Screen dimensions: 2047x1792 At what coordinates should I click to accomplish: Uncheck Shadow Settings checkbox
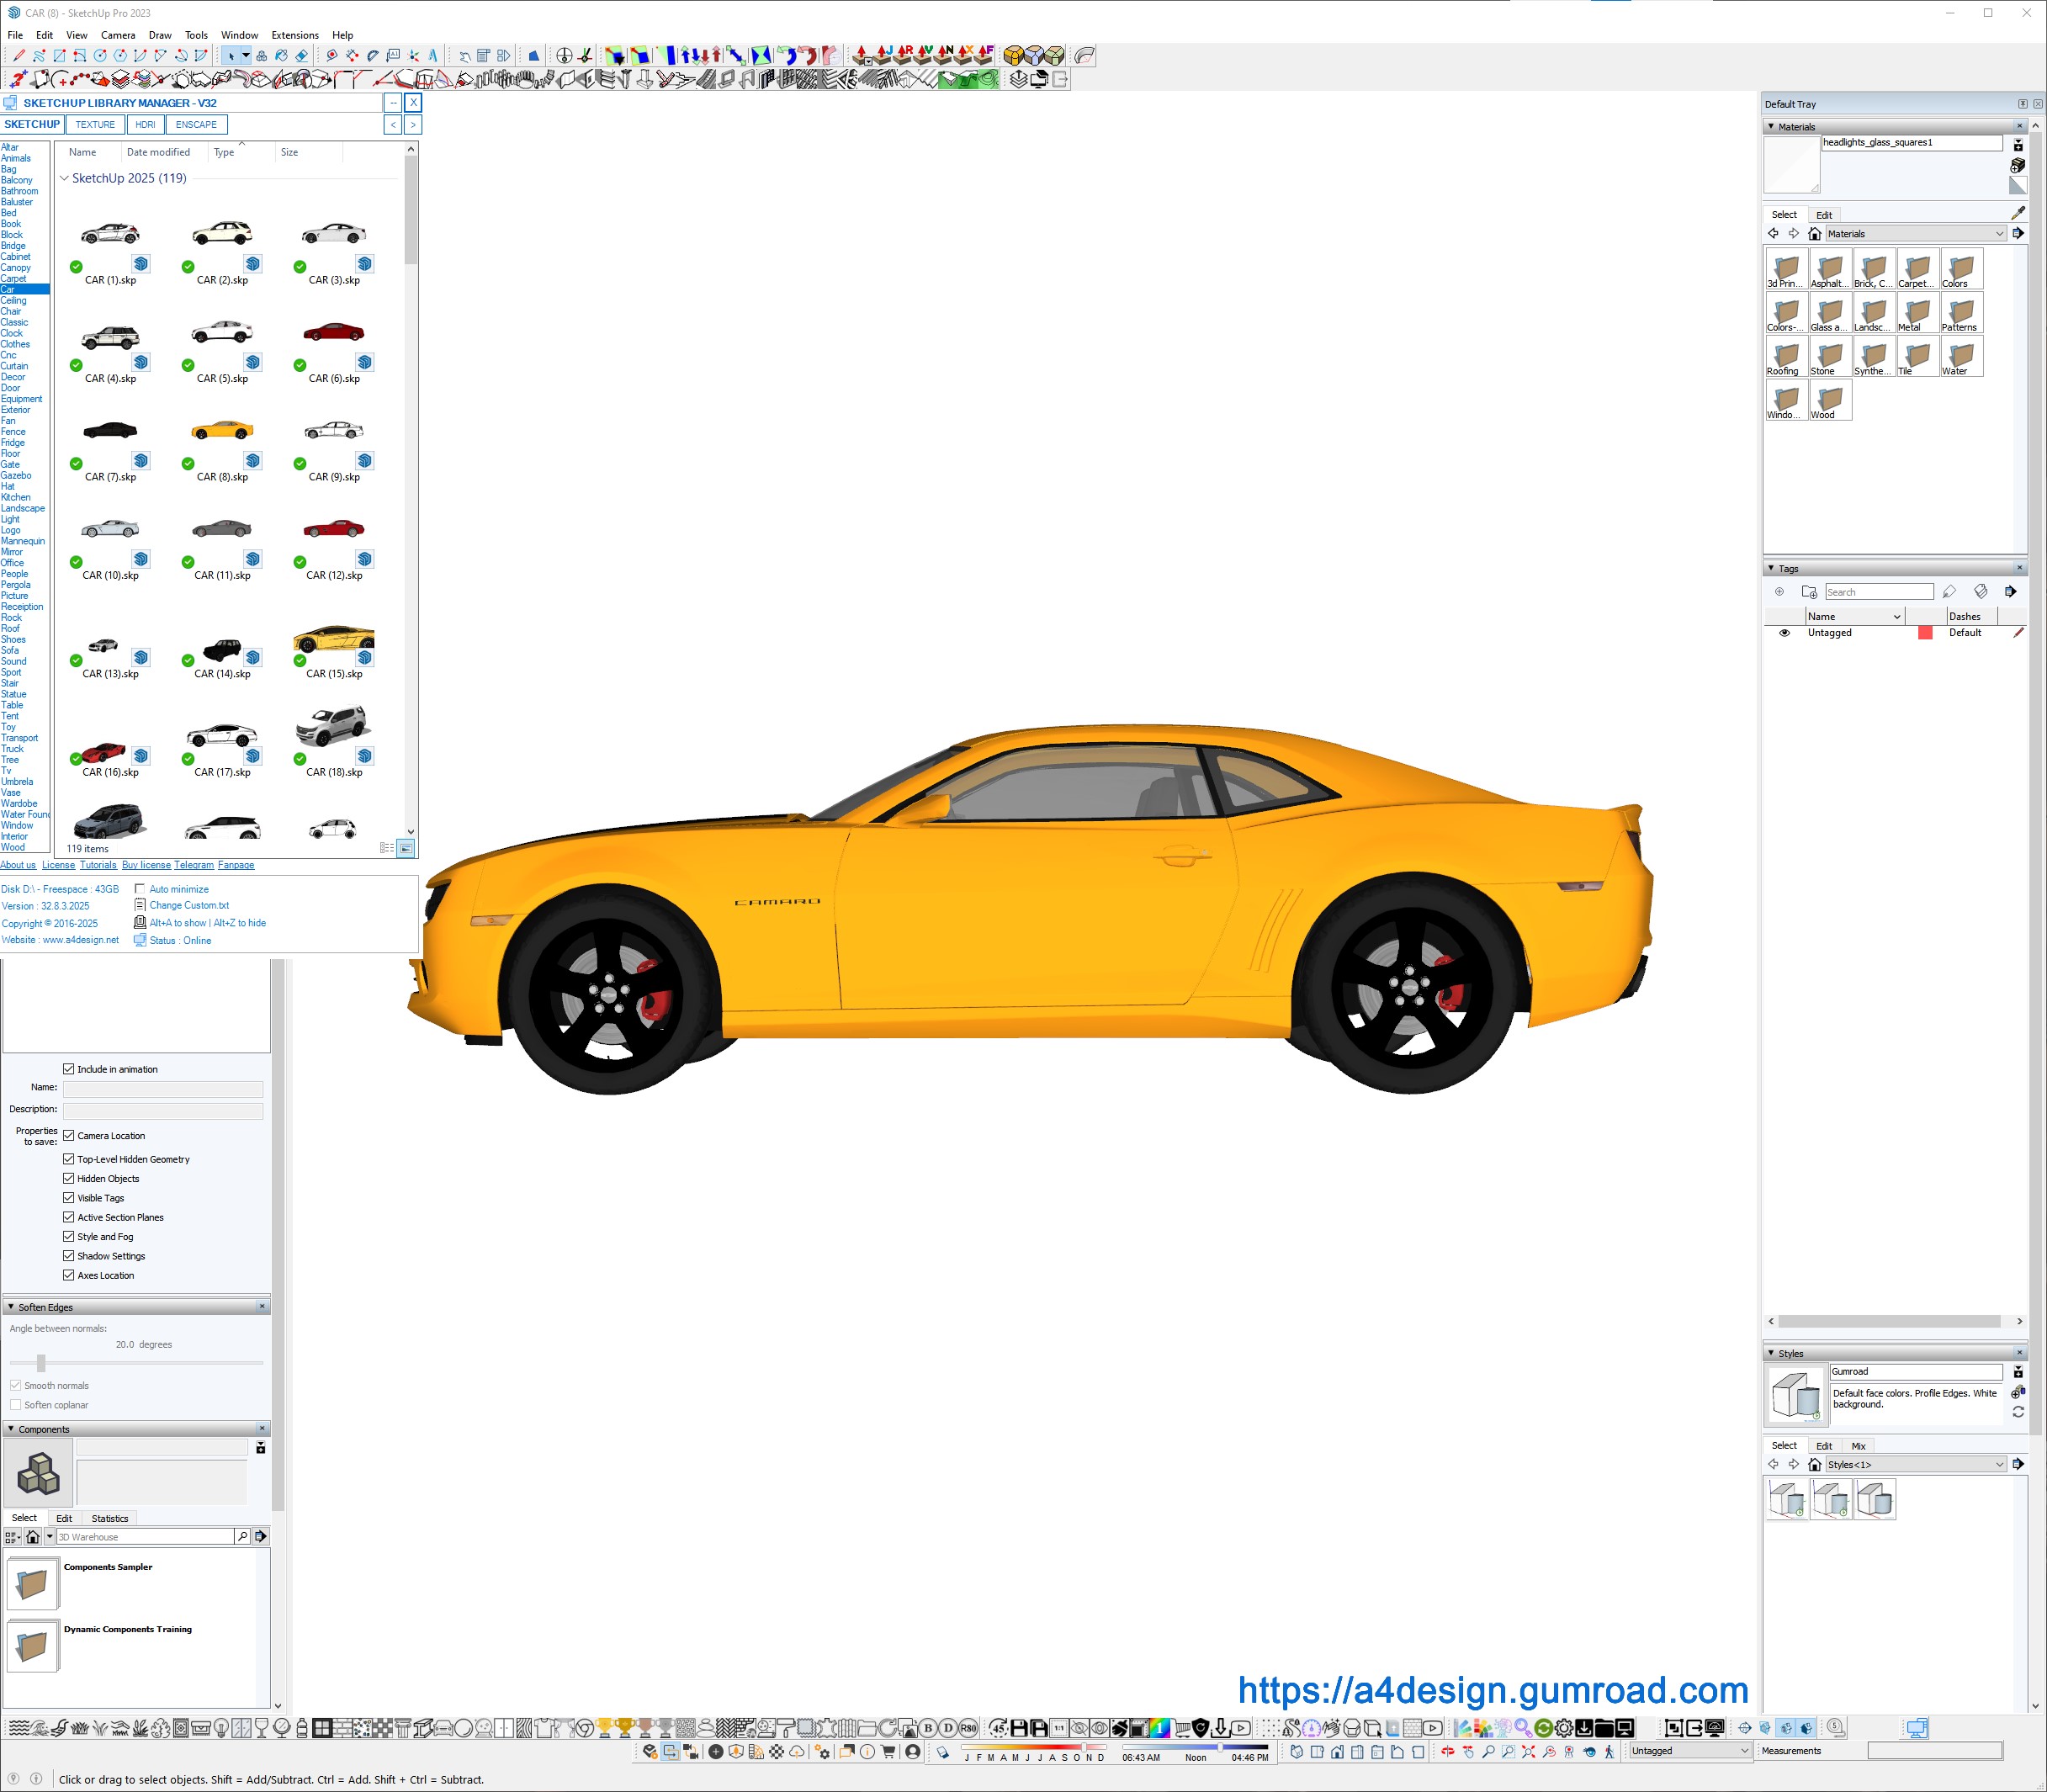click(69, 1256)
